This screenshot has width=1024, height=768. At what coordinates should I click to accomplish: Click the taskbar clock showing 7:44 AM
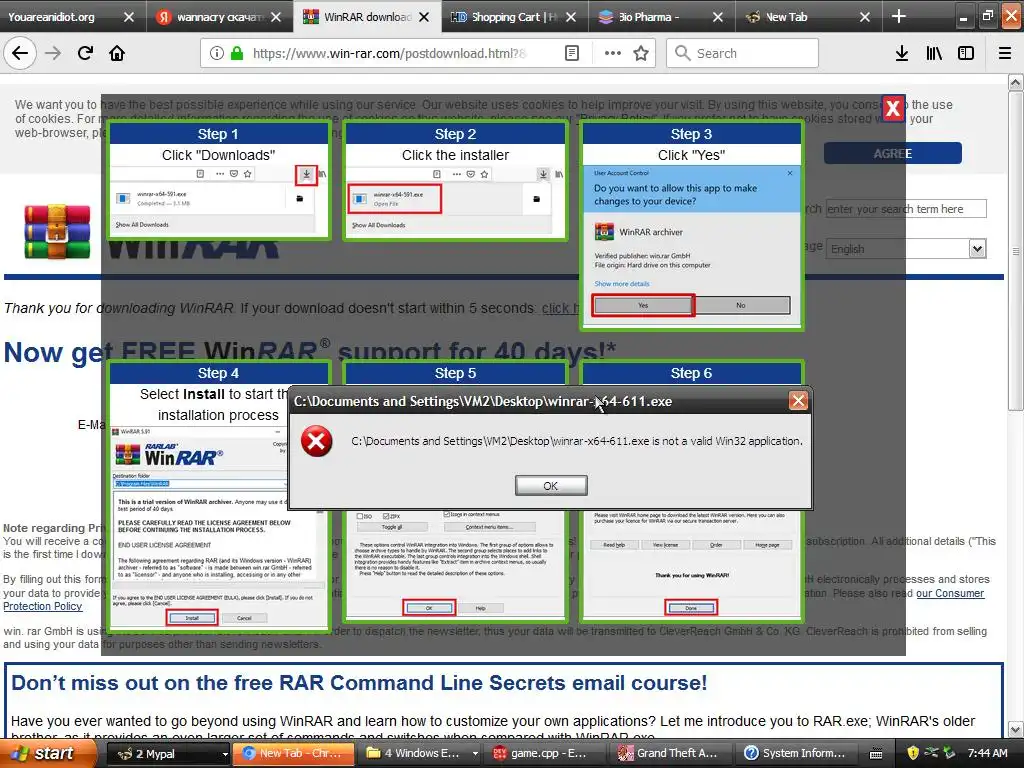click(x=987, y=753)
